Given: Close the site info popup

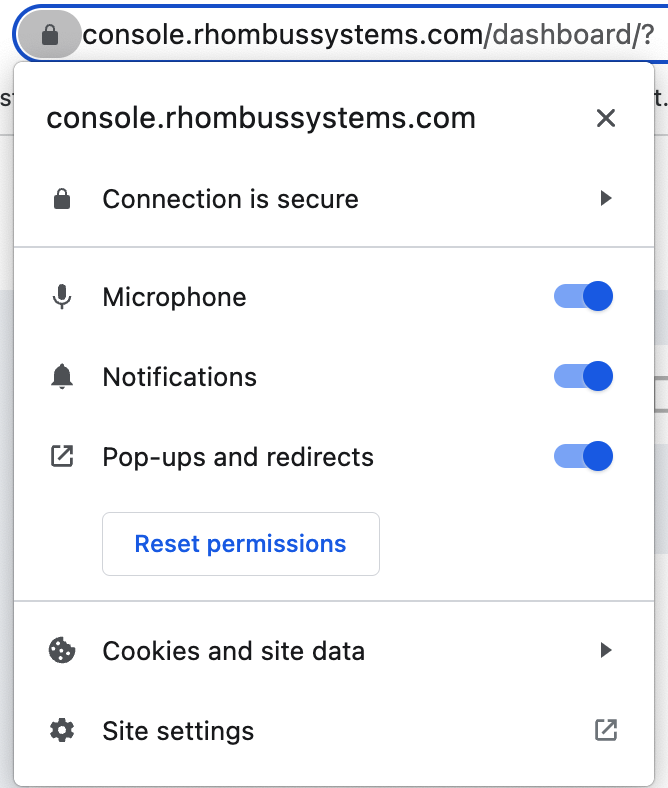Looking at the screenshot, I should pos(606,119).
